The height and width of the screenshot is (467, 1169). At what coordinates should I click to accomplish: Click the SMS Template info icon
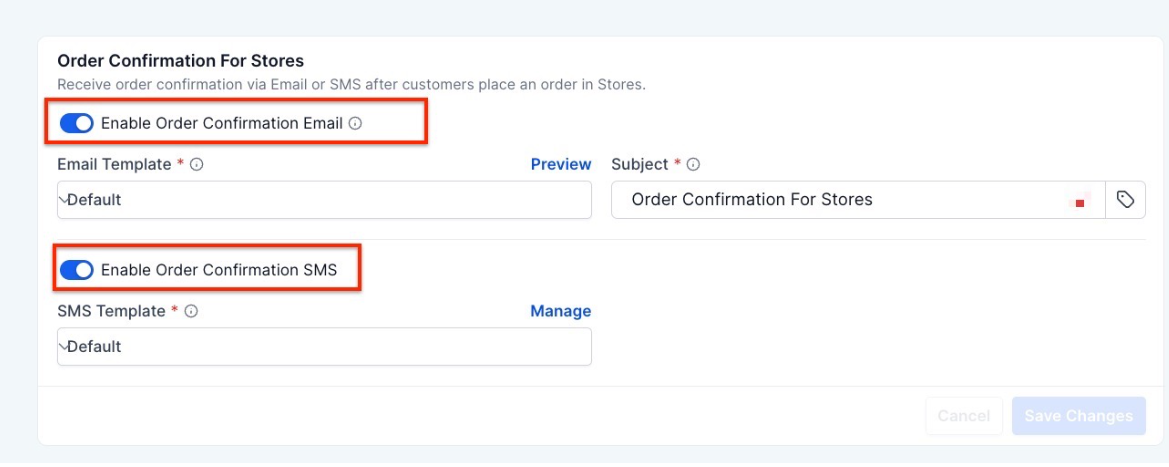point(192,312)
